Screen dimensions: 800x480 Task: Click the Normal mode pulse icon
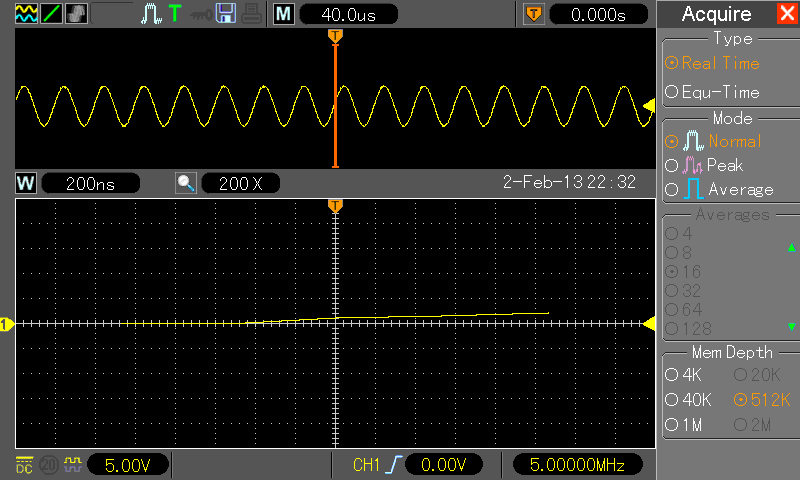tap(693, 140)
